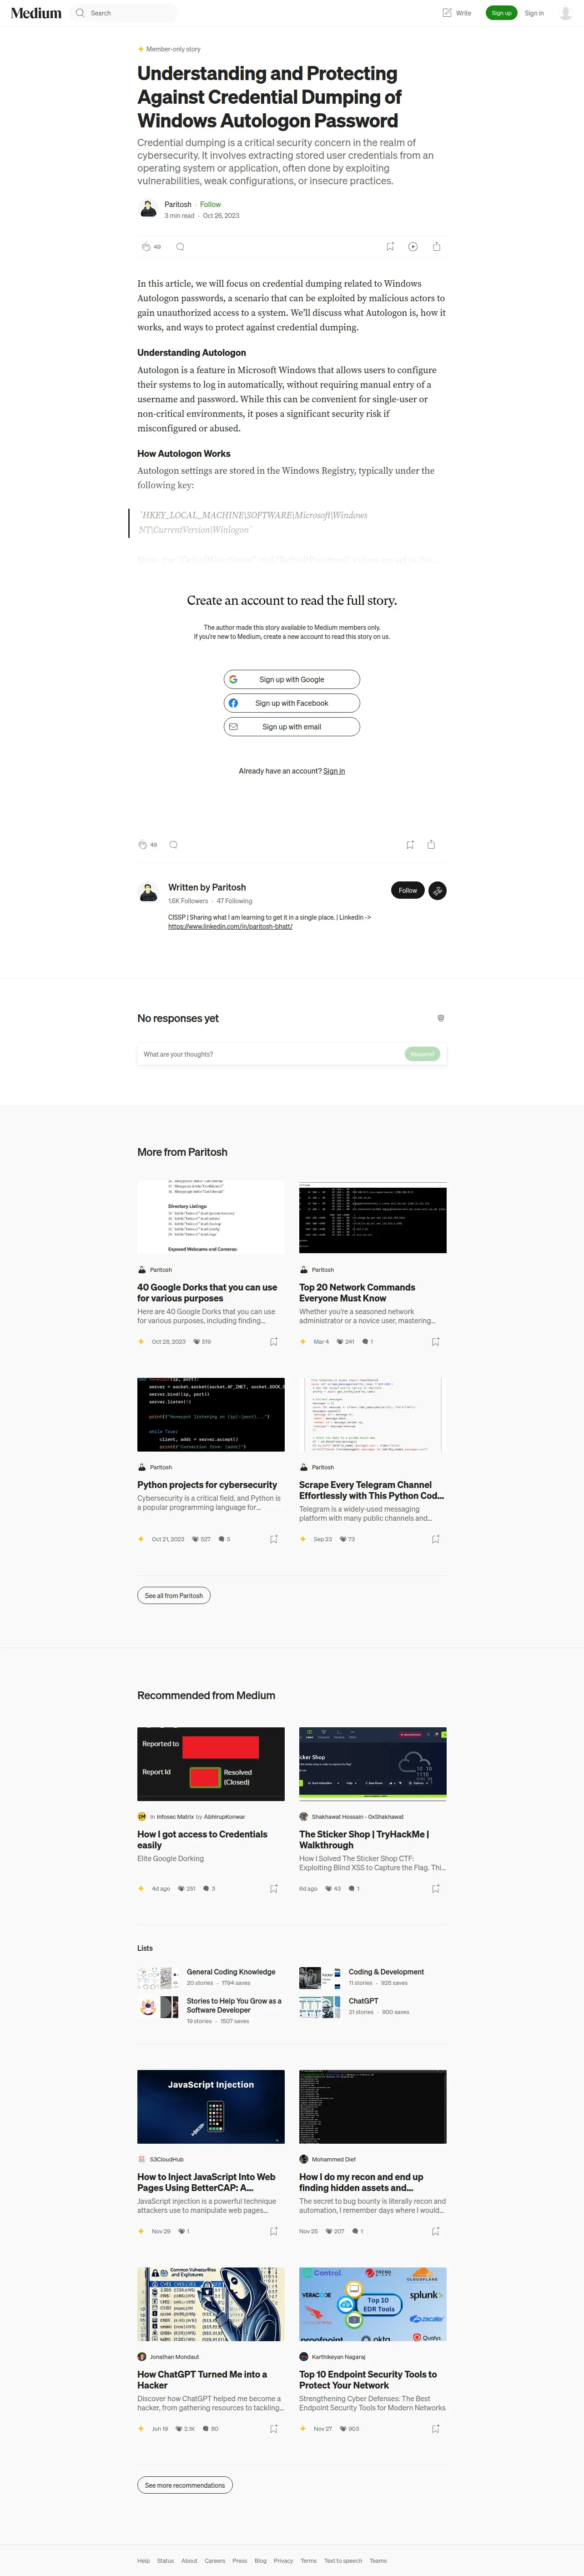The image size is (584, 2576).
Task: Bookmark How I got access to Credentials story
Action: pyautogui.click(x=274, y=1888)
